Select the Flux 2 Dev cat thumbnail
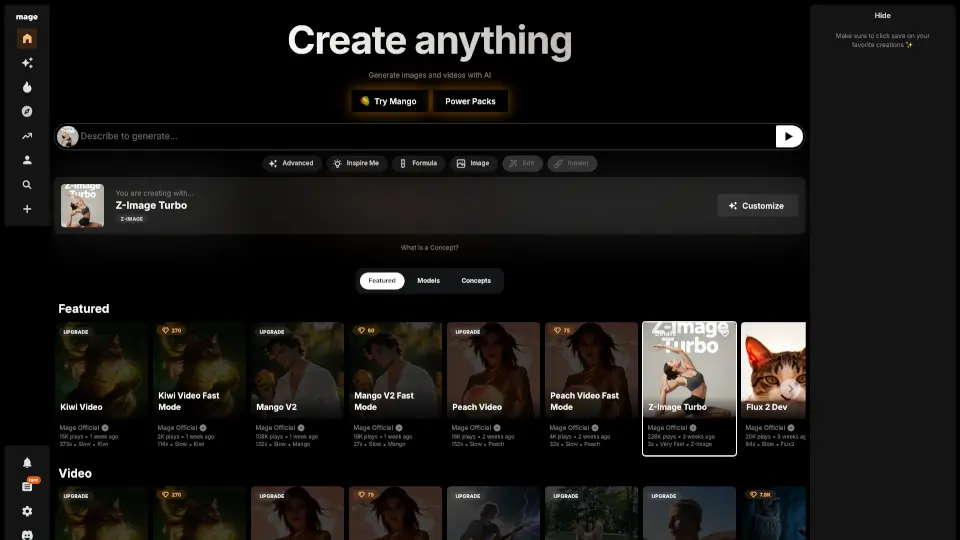Viewport: 960px width, 540px height. point(773,370)
